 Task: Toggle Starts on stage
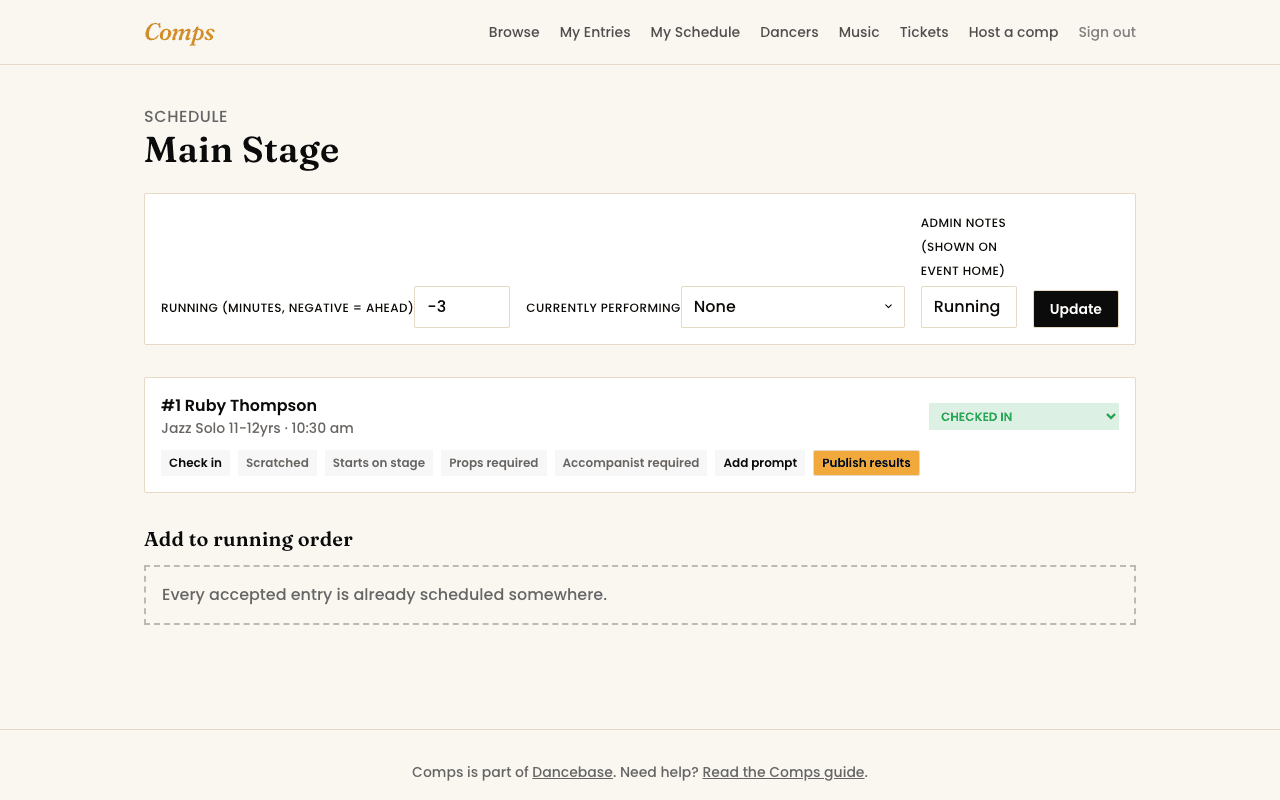pos(379,463)
